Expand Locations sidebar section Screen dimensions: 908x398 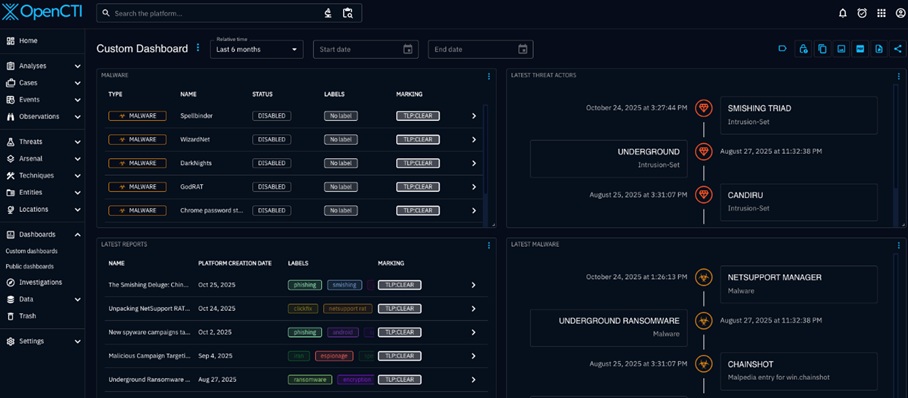(78, 209)
